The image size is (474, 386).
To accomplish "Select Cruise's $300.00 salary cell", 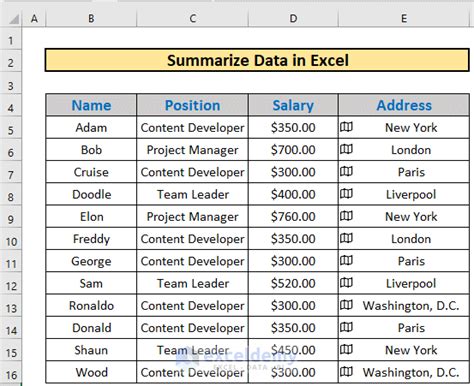I will pyautogui.click(x=293, y=172).
